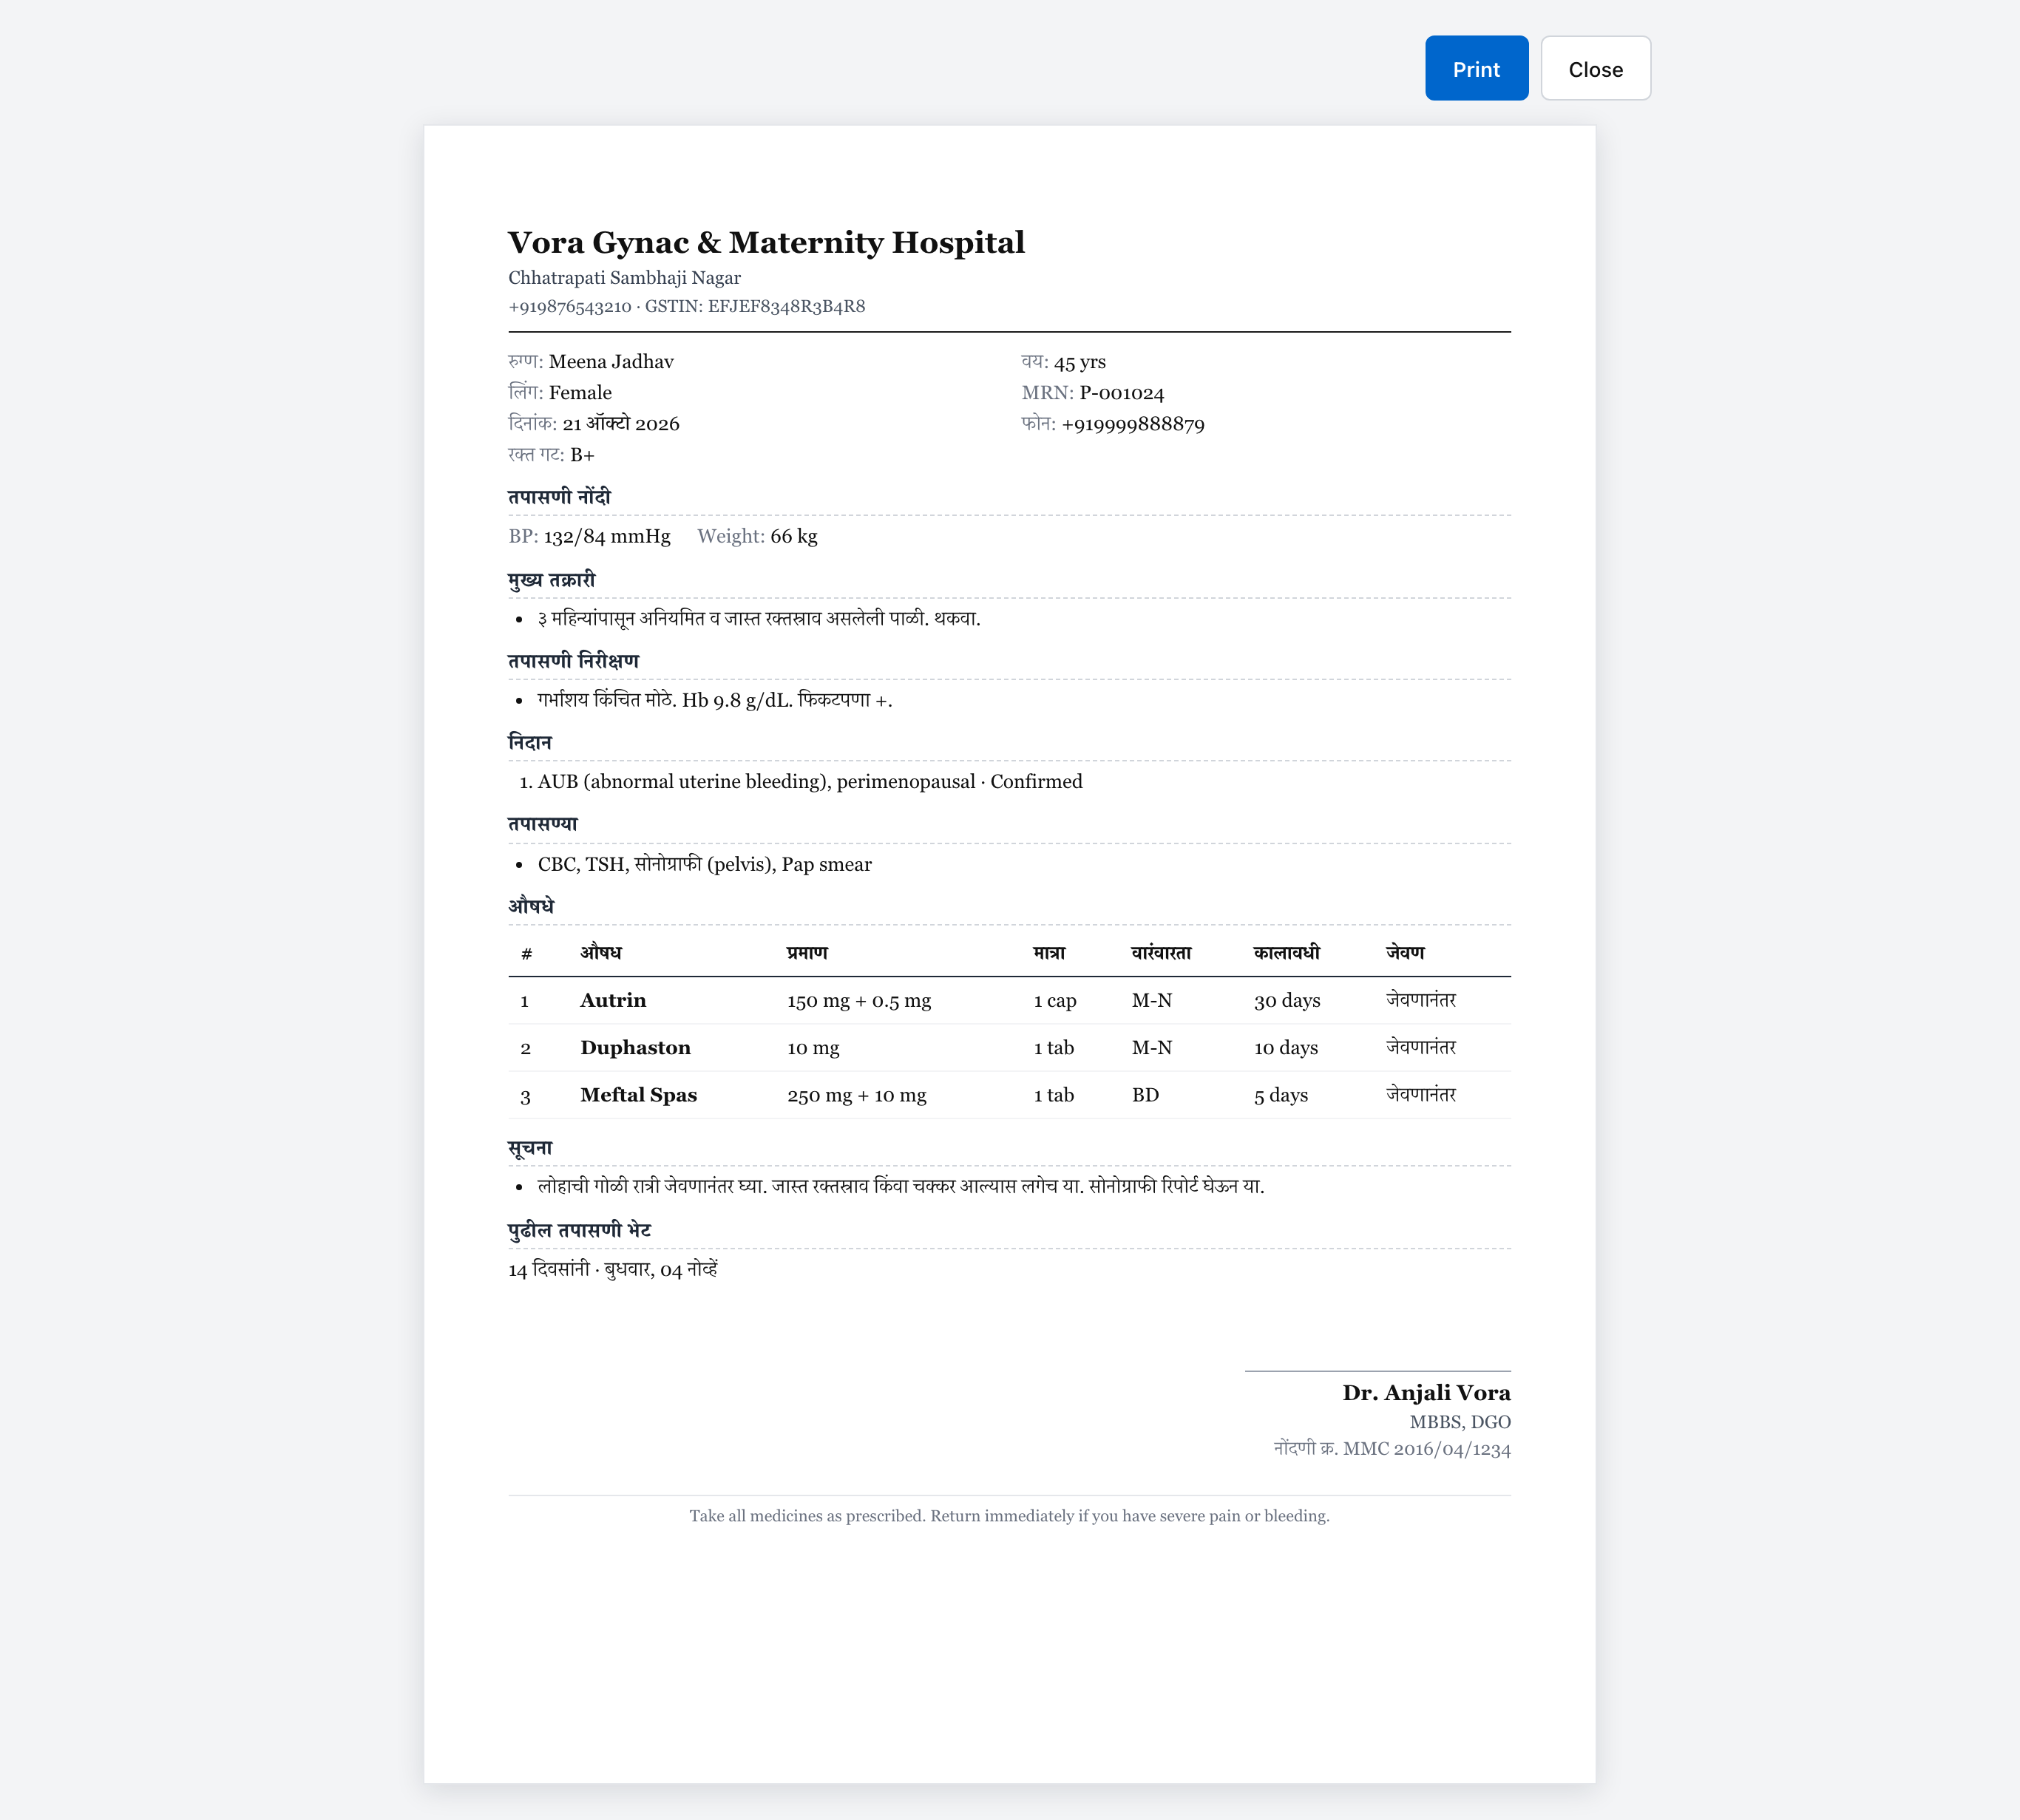Click the age value '45 yrs'

click(x=1080, y=362)
